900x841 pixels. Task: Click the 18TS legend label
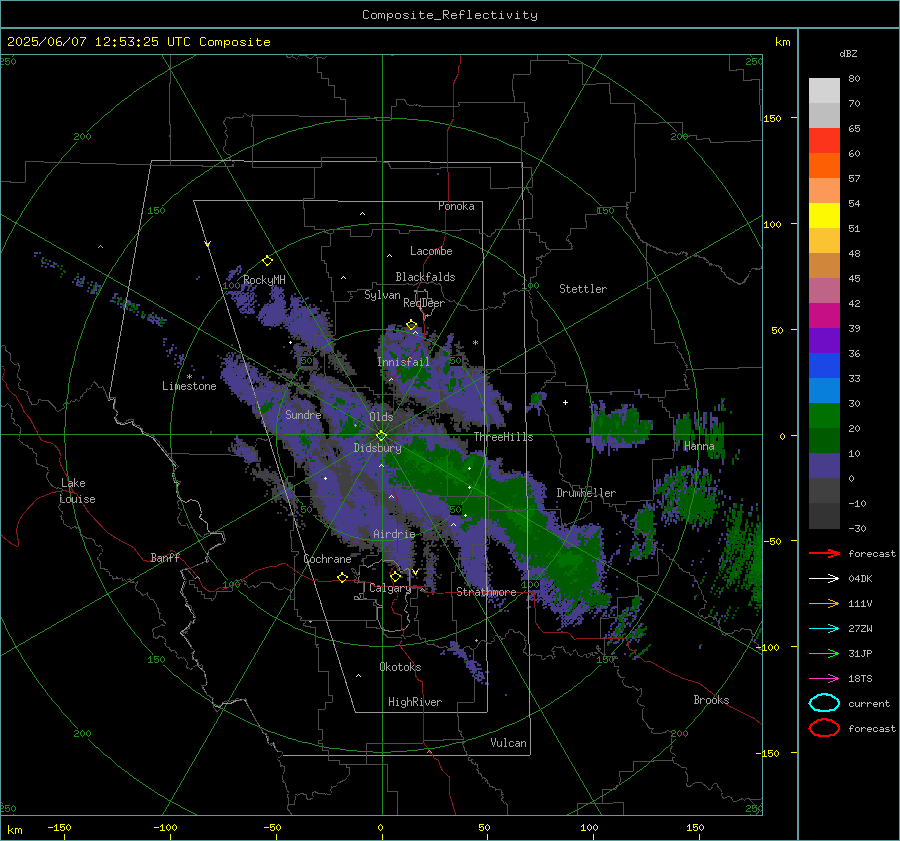(860, 679)
